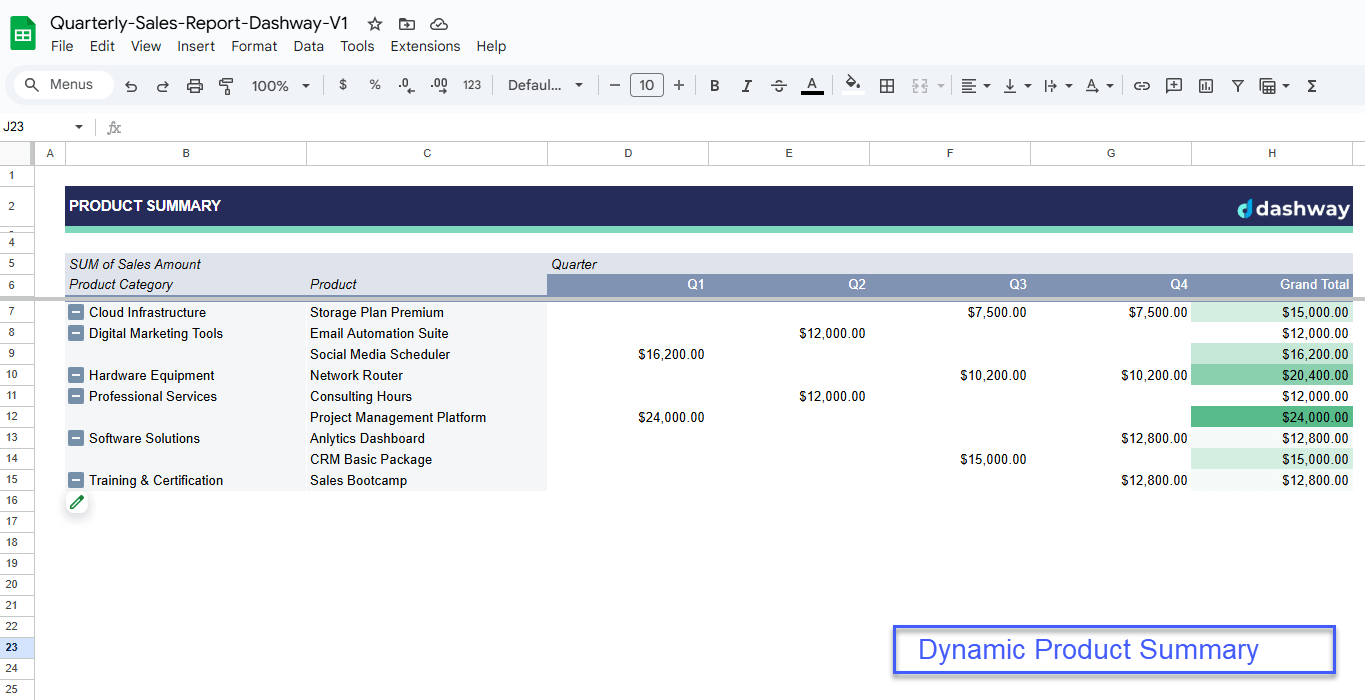Open the fill color picker

[x=852, y=86]
